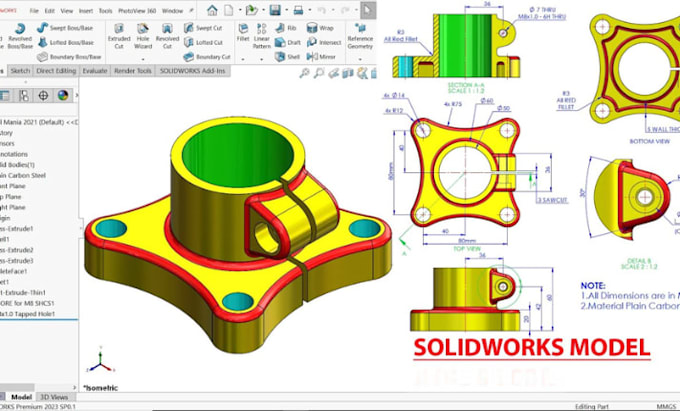Open the DimXpertManager crosshair tab

point(43,95)
